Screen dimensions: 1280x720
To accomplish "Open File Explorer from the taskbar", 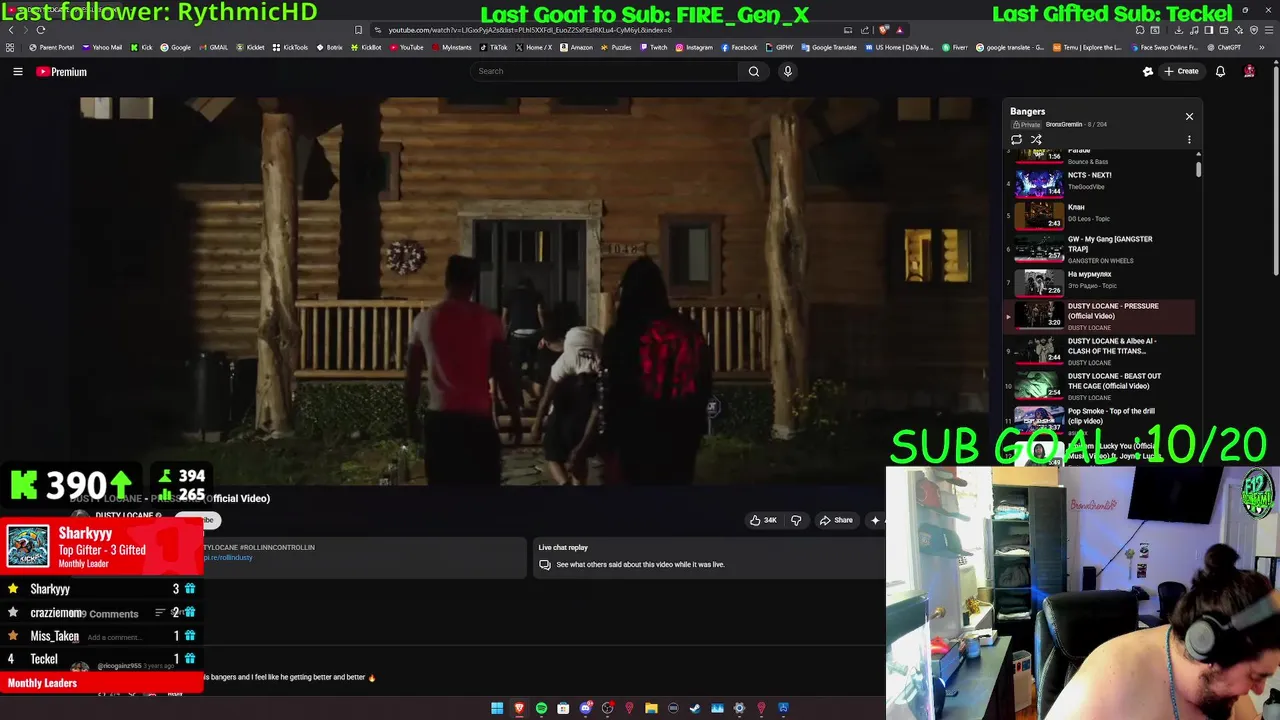I will point(651,708).
